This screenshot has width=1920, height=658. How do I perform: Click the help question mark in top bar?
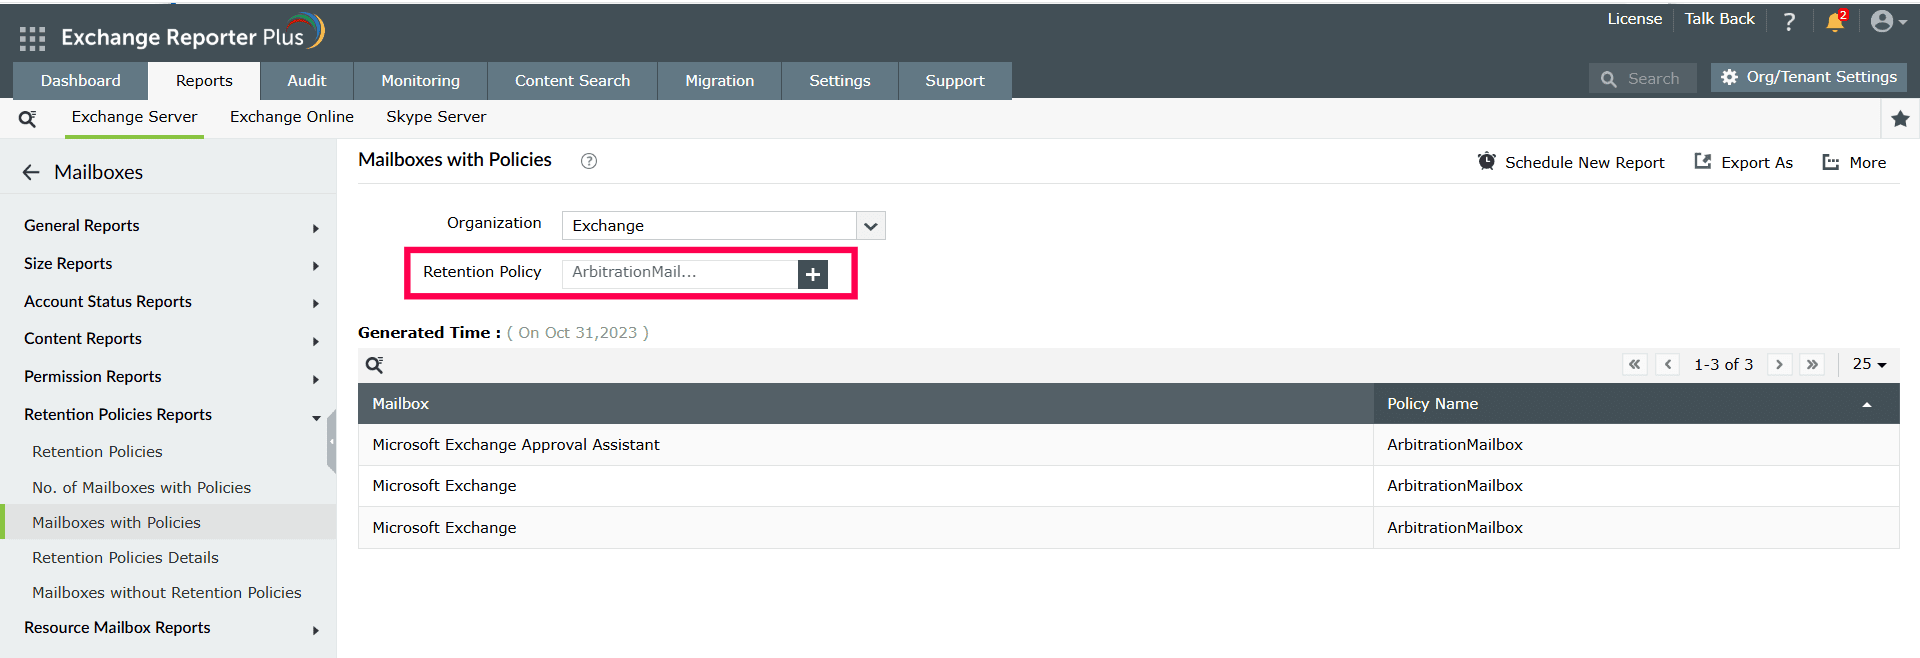(x=1789, y=21)
